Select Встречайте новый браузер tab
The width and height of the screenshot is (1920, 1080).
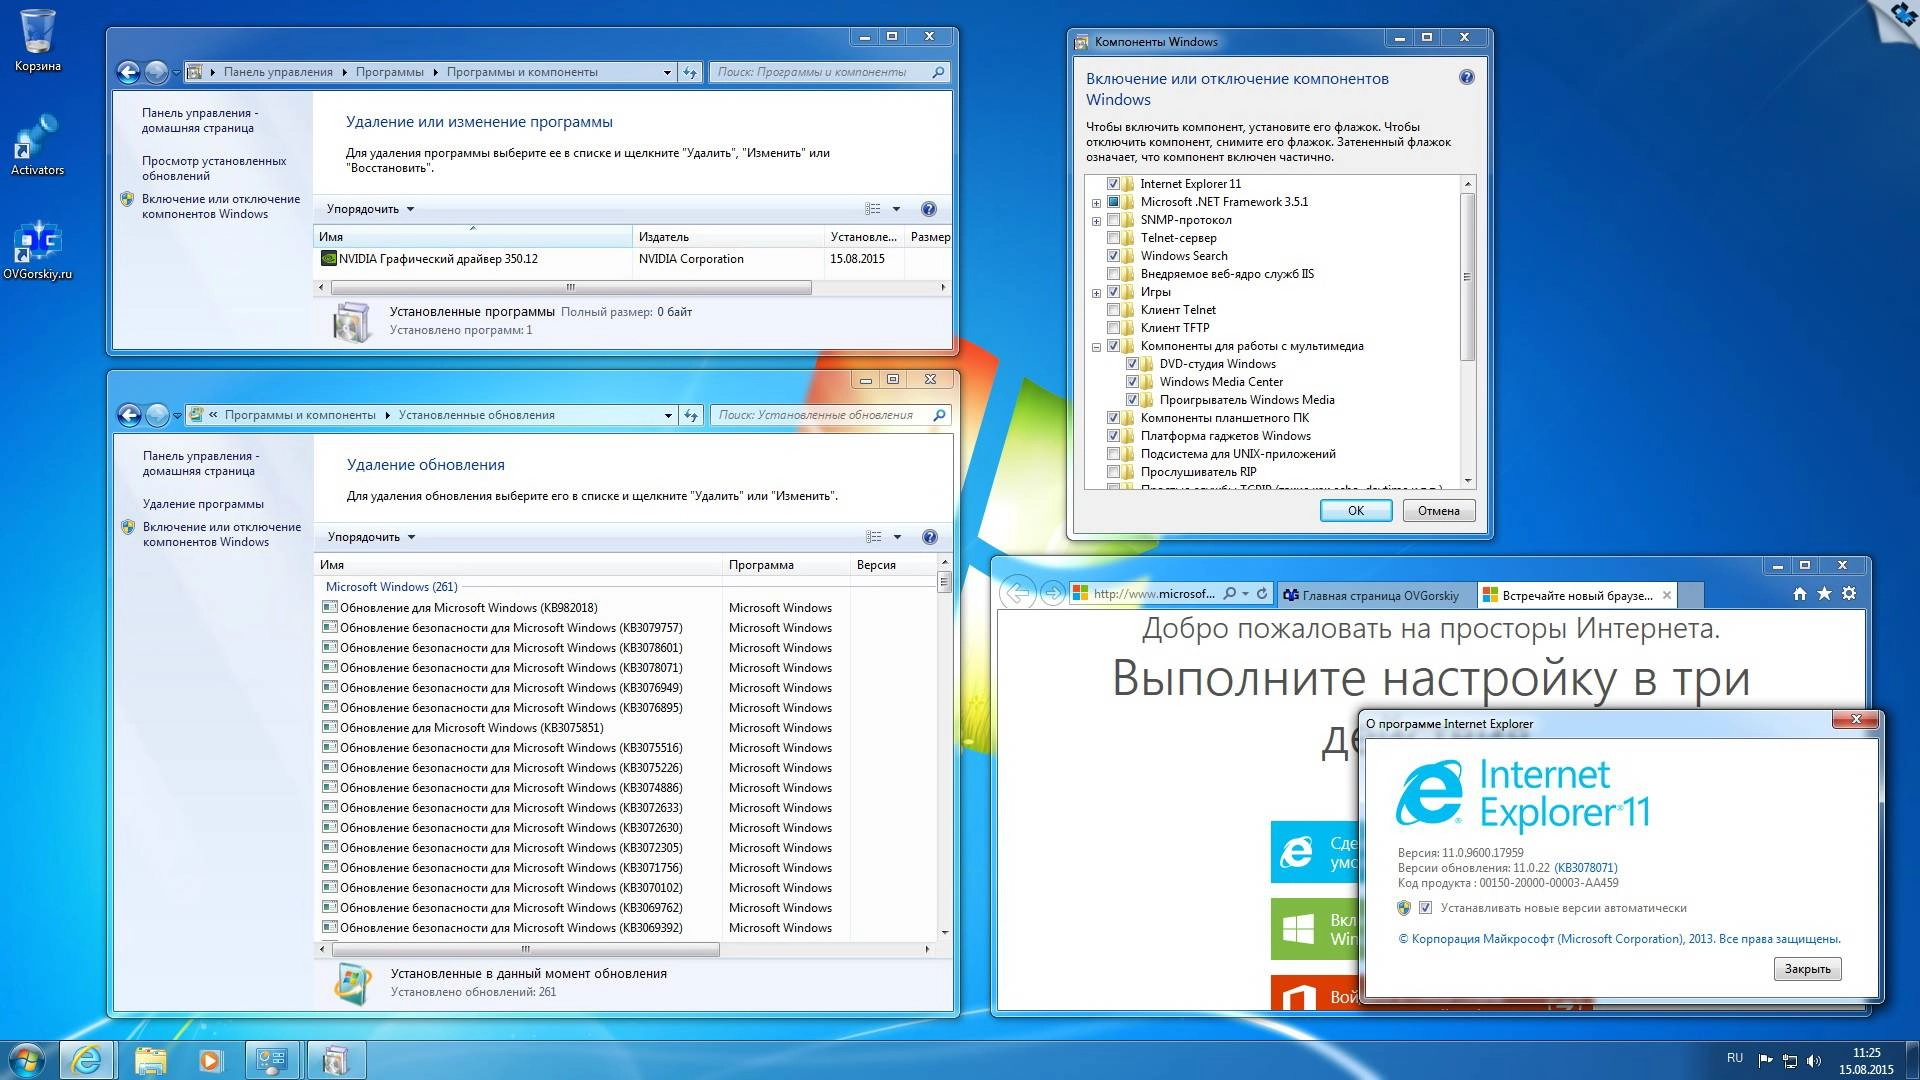click(1577, 595)
